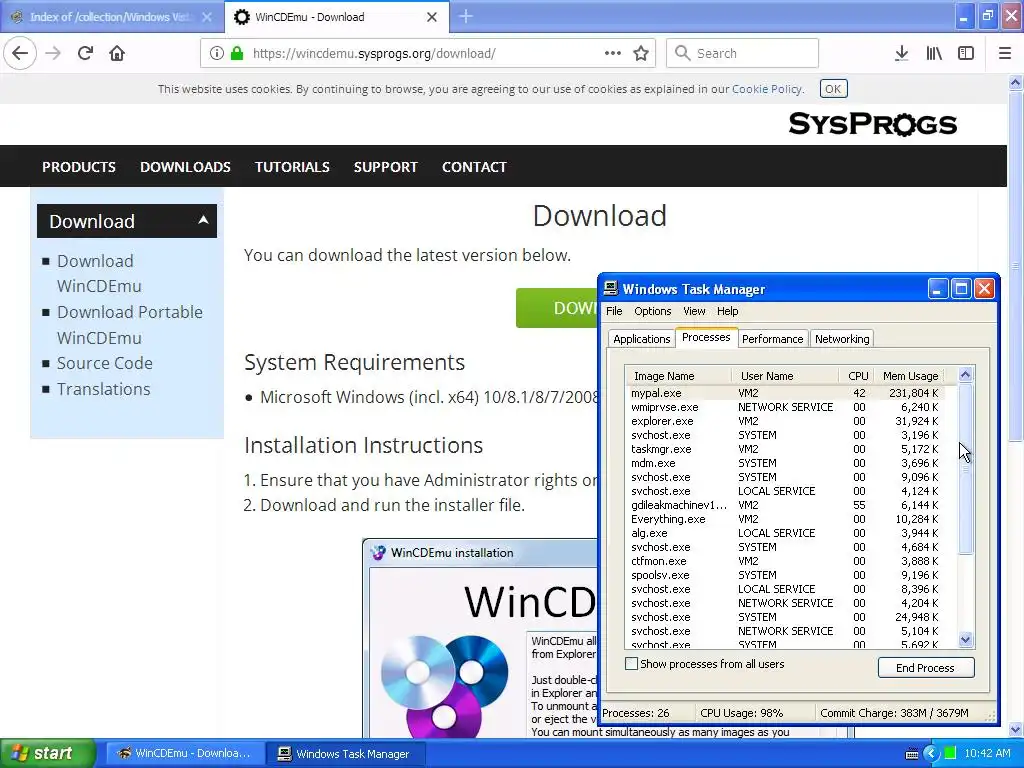This screenshot has height=768, width=1024.
Task: Open the browser downloads panel
Action: (x=901, y=53)
